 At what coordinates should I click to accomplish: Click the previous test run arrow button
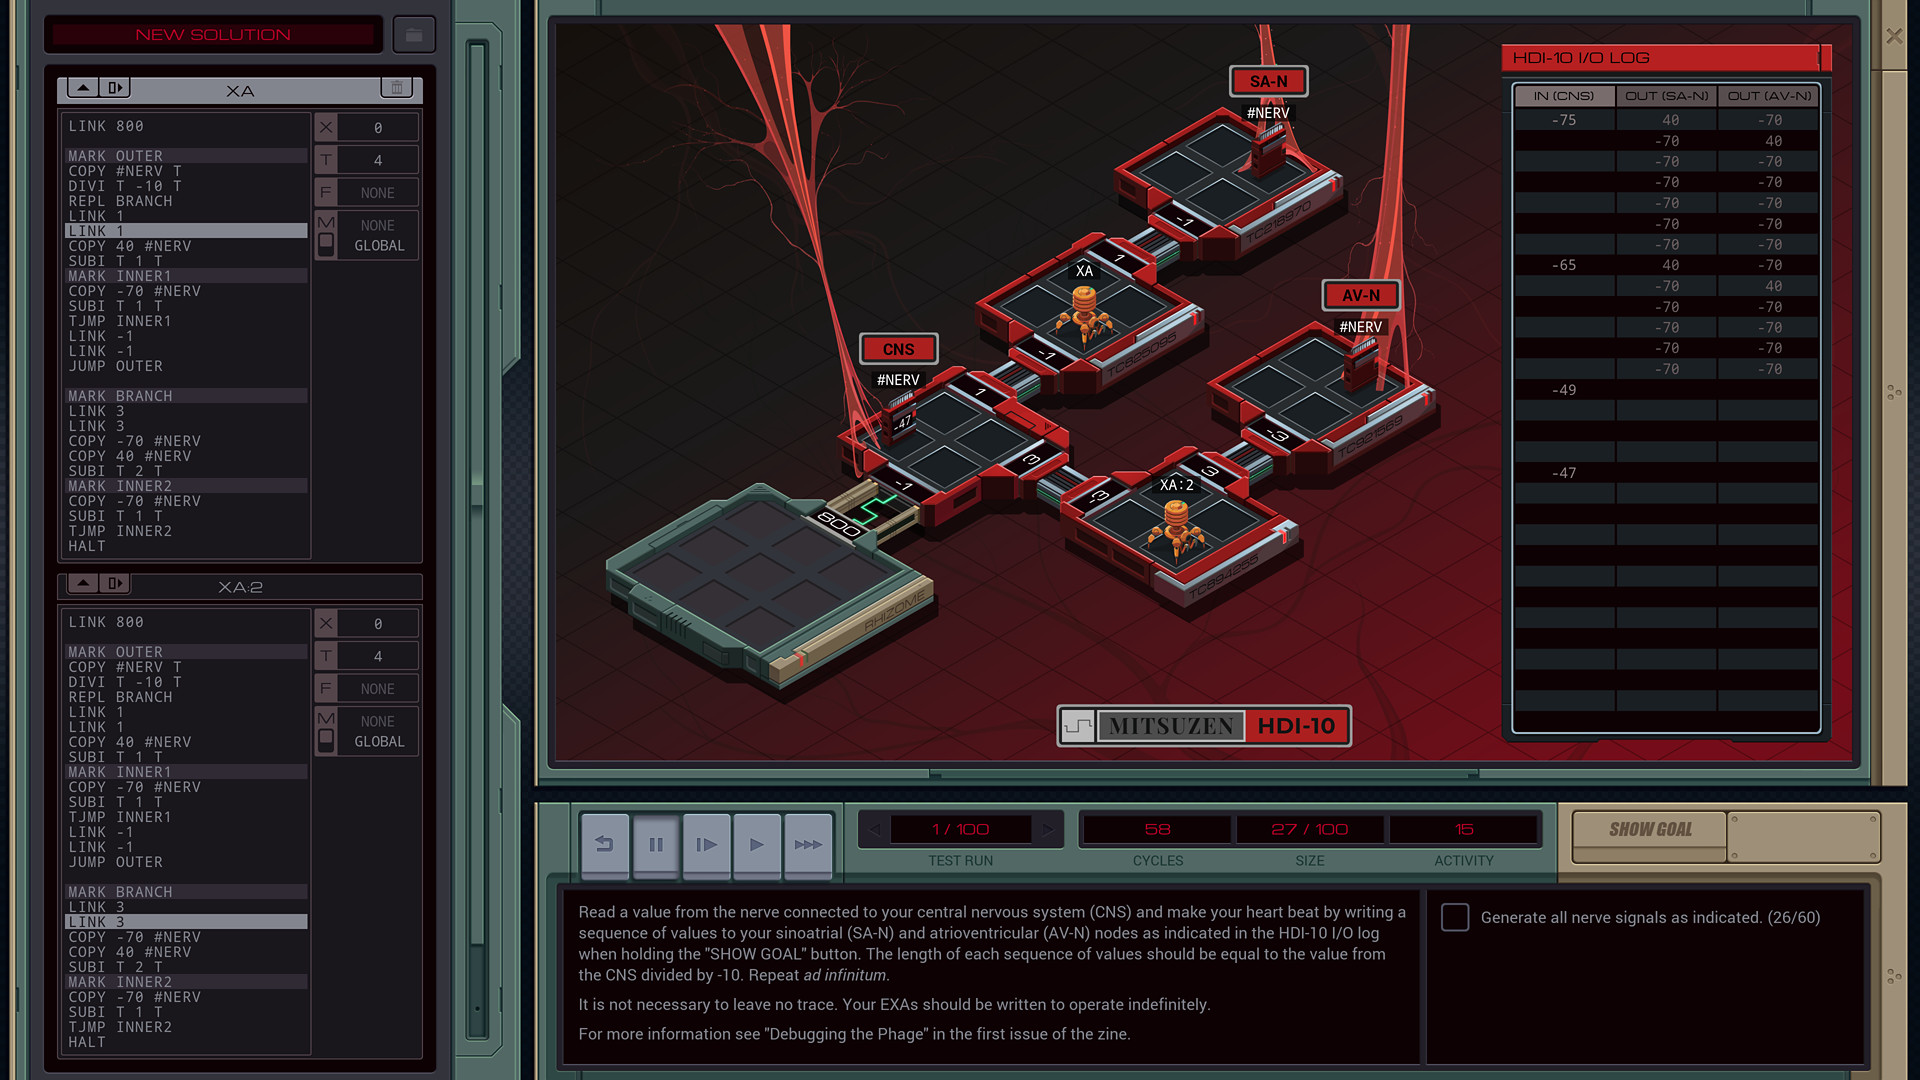pos(873,828)
